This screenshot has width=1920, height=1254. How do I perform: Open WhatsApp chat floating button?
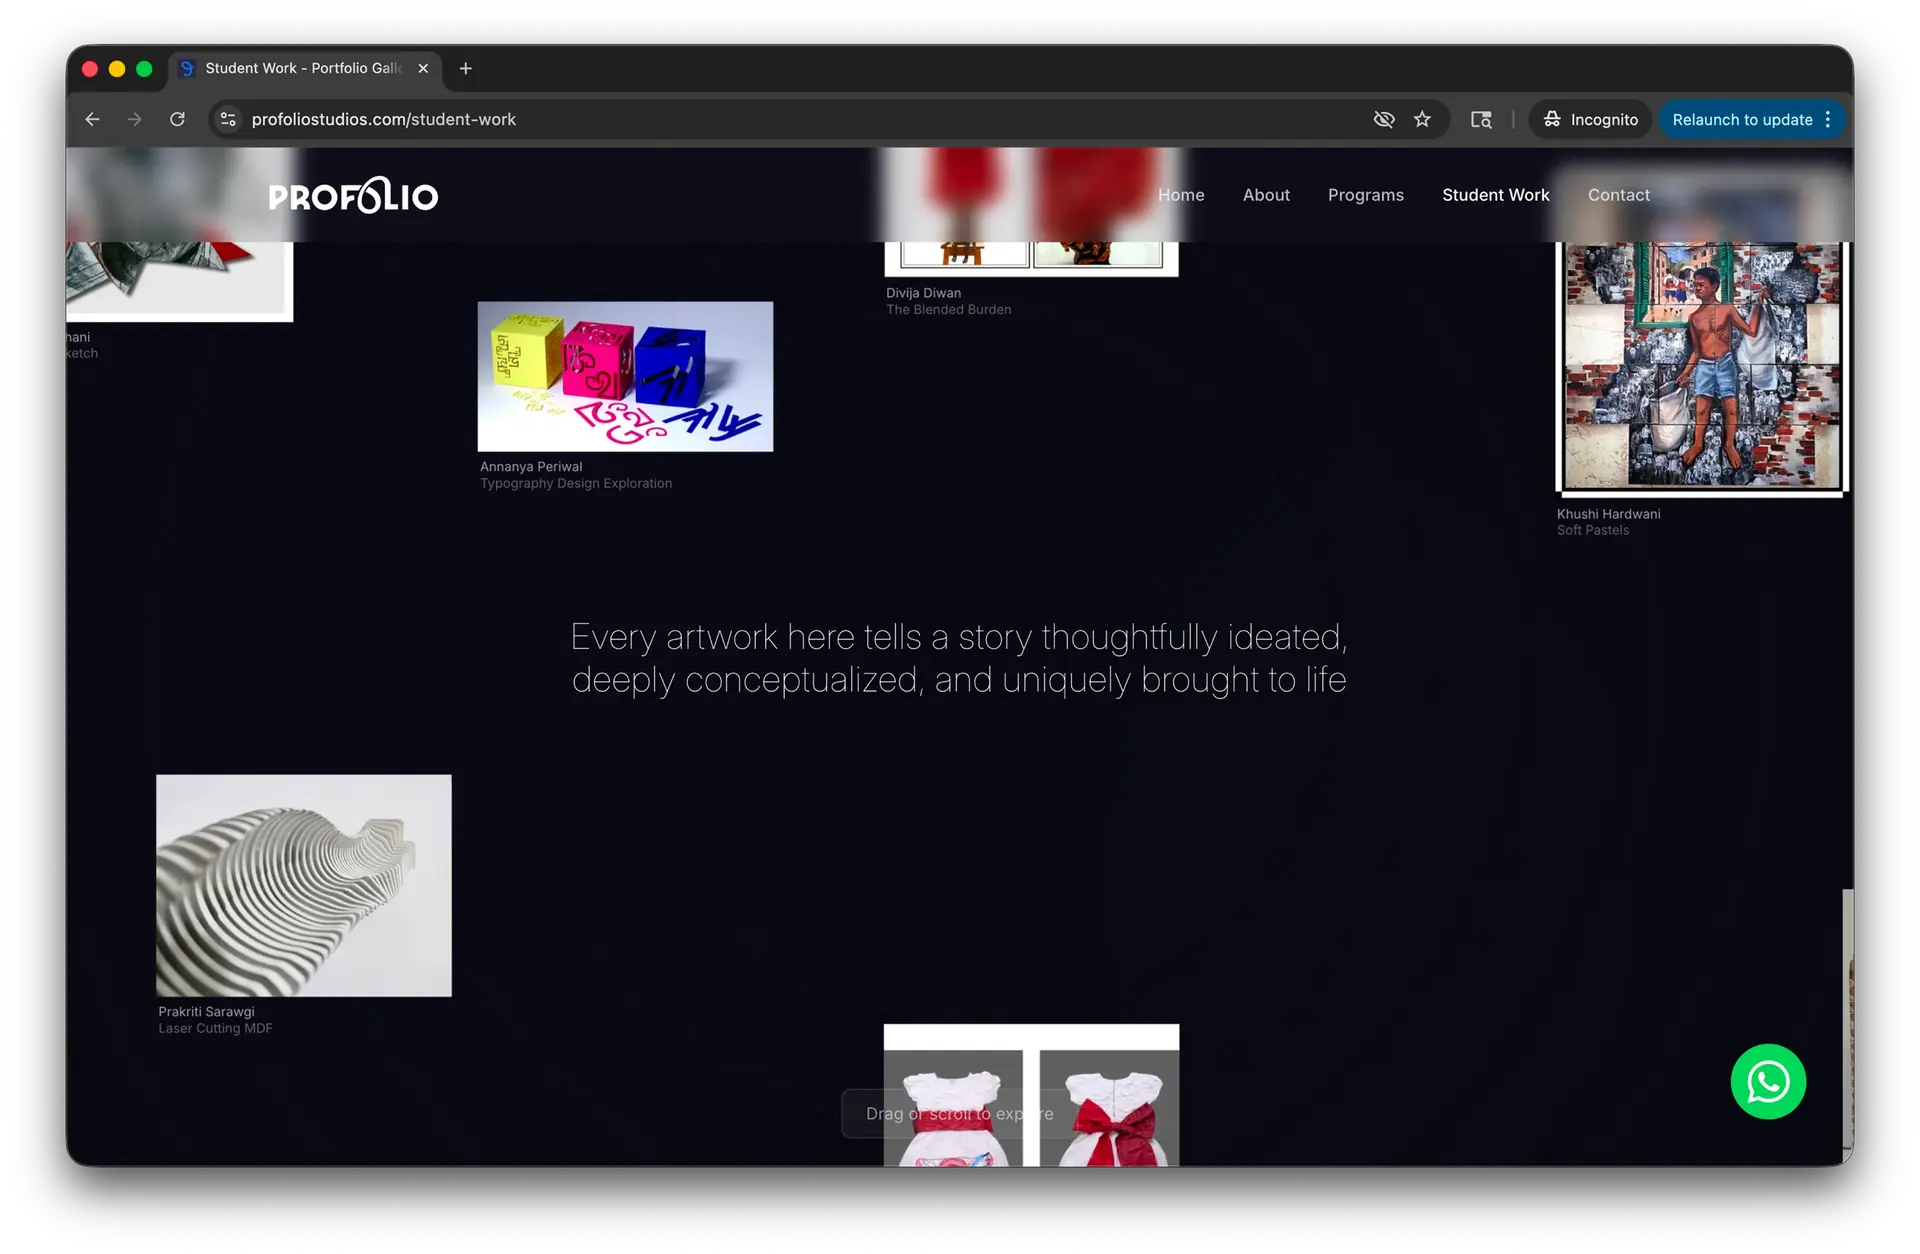click(x=1768, y=1081)
